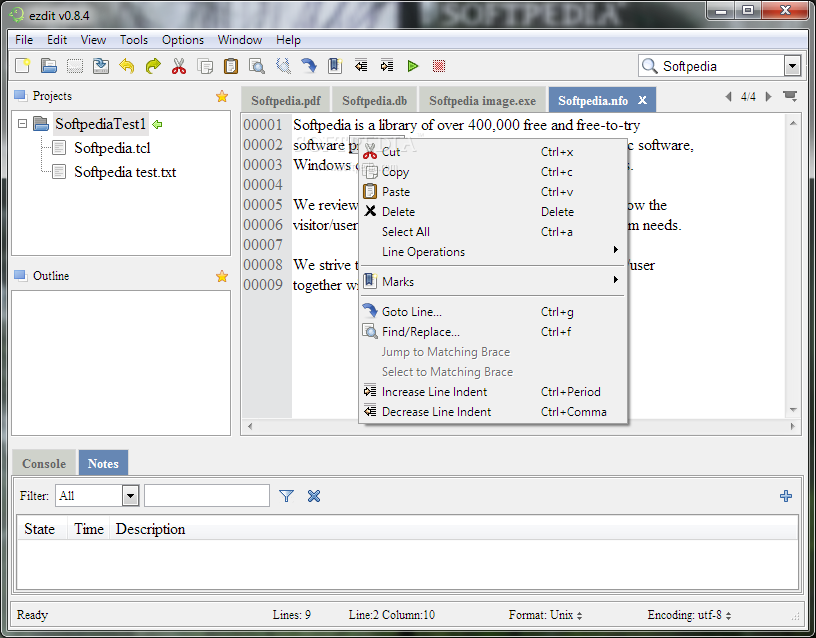816x638 pixels.
Task: Click the Copy toolbar icon
Action: (205, 66)
